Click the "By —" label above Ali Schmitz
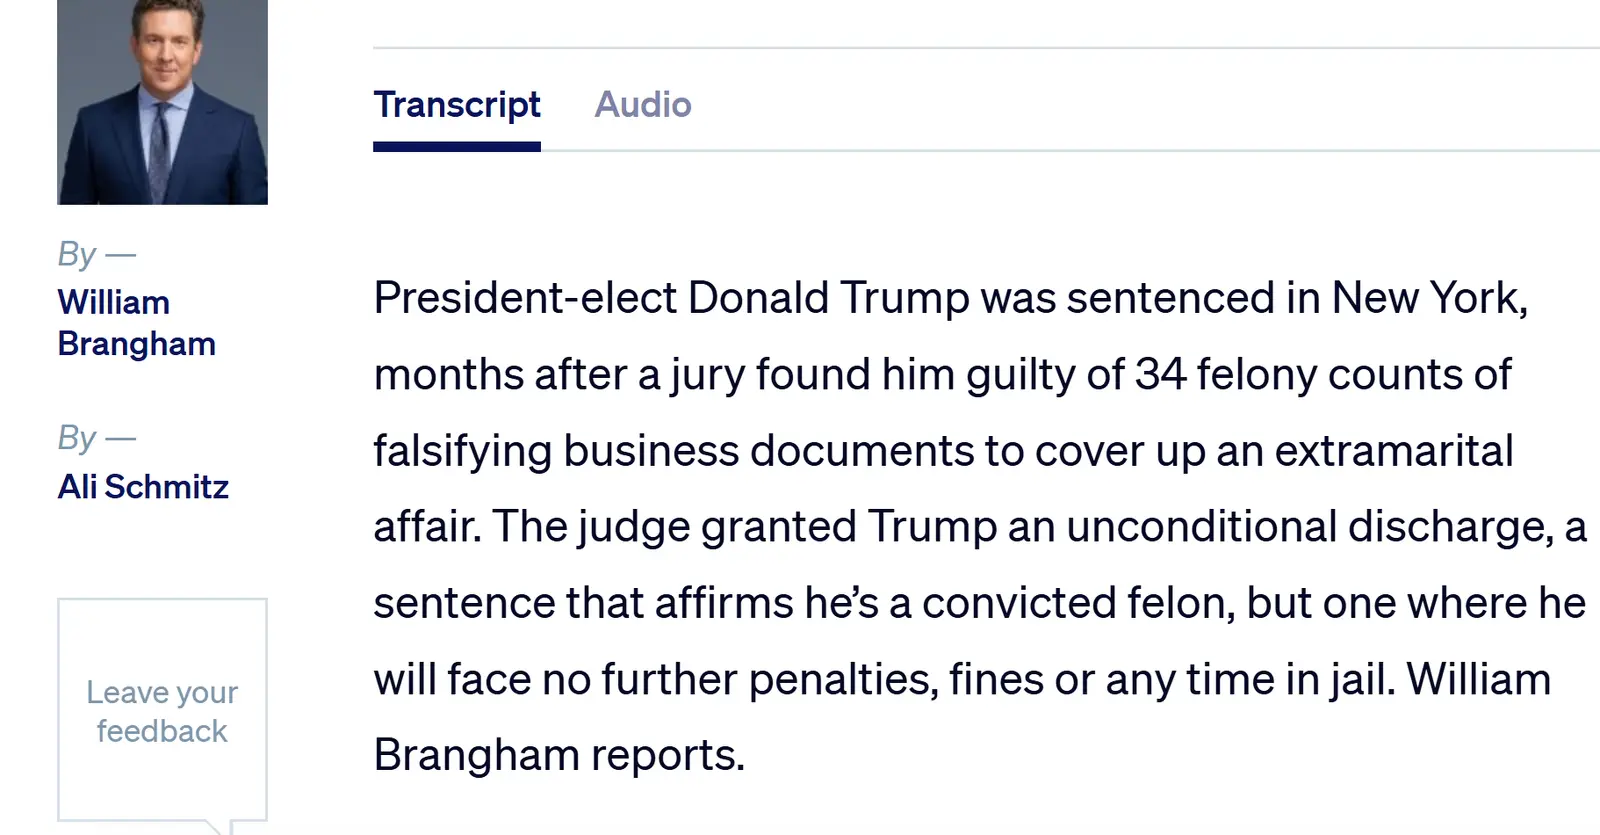Viewport: 1600px width, 835px height. click(x=96, y=438)
